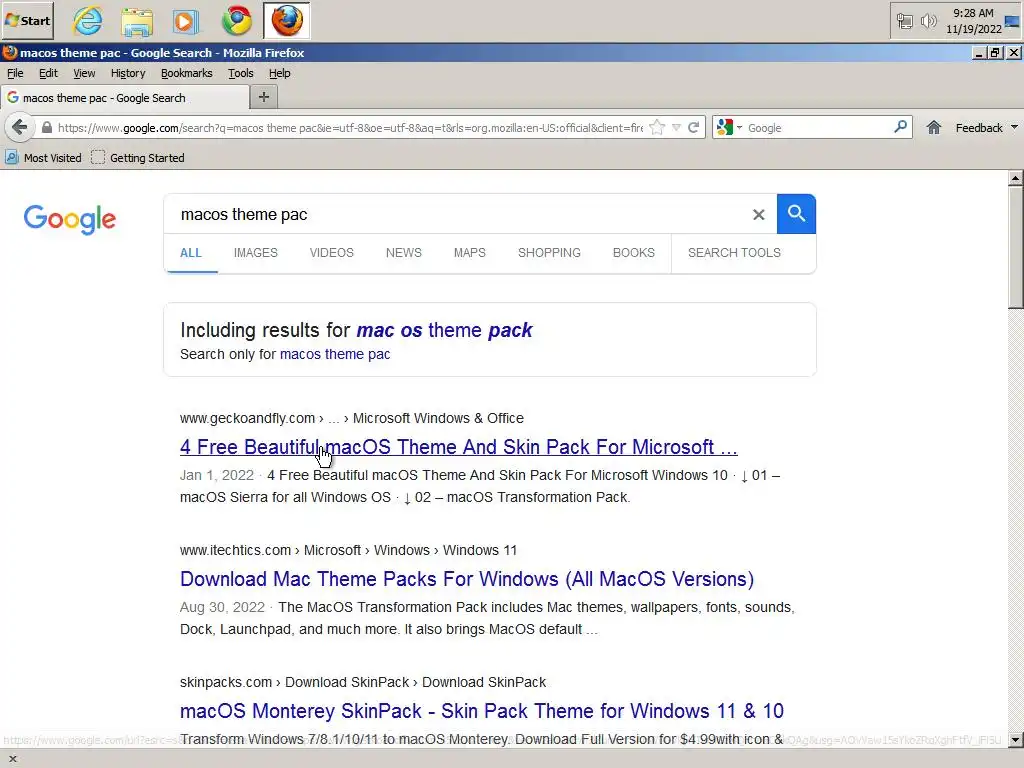
Task: Click the search bar magnifier icon
Action: pos(901,127)
